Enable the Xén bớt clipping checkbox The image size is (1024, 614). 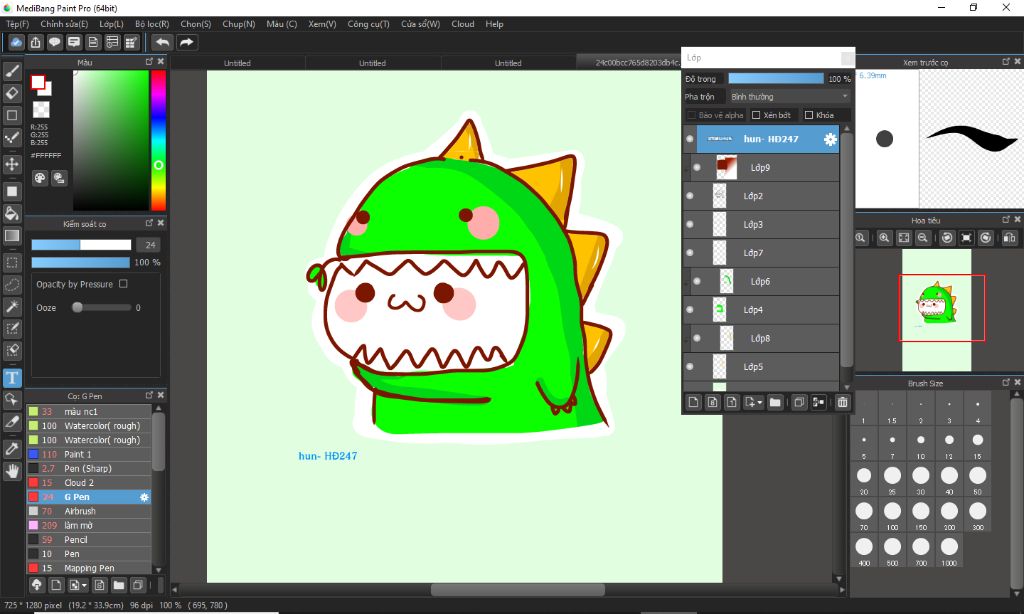tap(756, 115)
